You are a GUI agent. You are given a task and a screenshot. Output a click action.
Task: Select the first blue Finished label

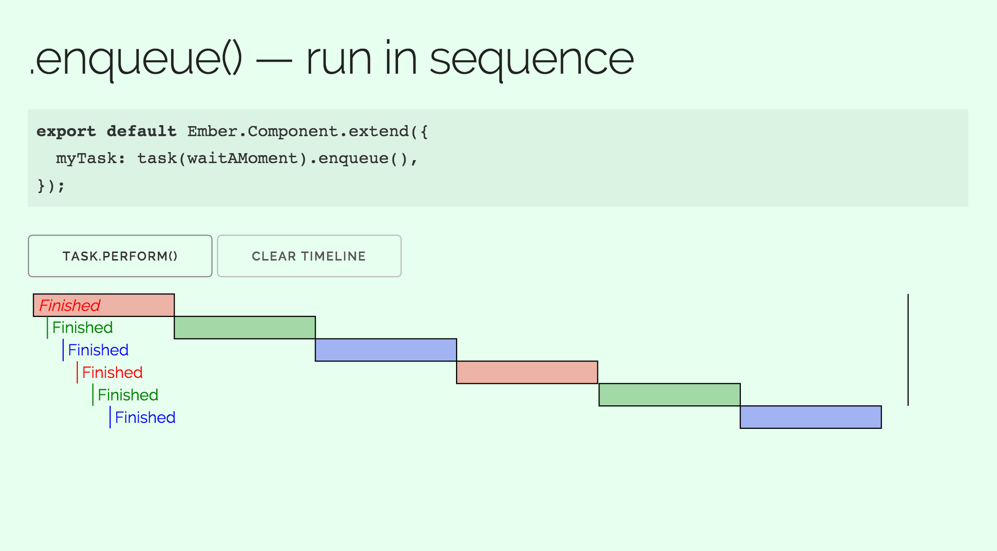[98, 350]
